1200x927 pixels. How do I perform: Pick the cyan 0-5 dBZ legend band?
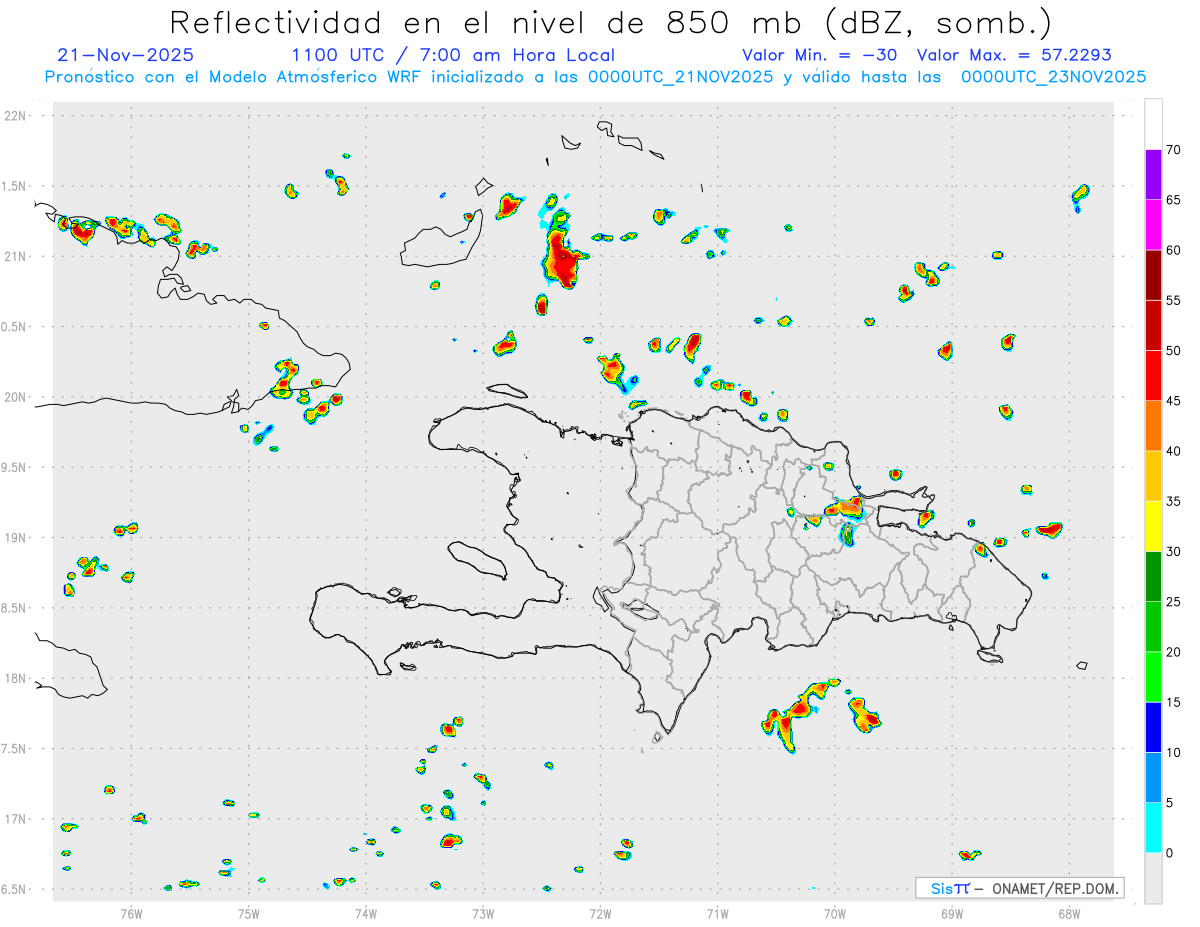(x=1153, y=828)
